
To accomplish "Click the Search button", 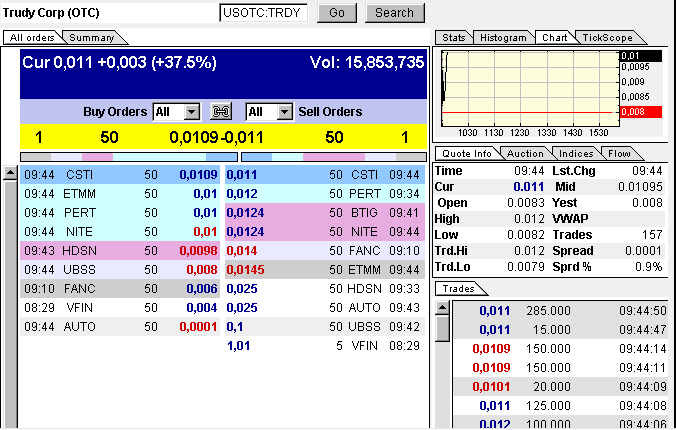I will [x=394, y=13].
